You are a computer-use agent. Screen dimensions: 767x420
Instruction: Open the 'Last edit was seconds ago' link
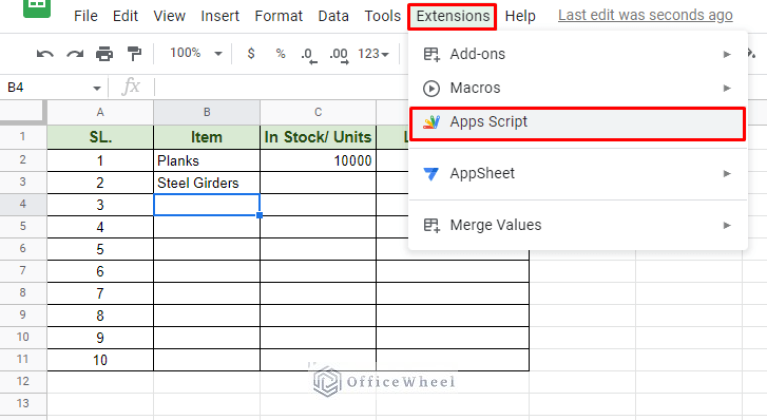tap(645, 15)
